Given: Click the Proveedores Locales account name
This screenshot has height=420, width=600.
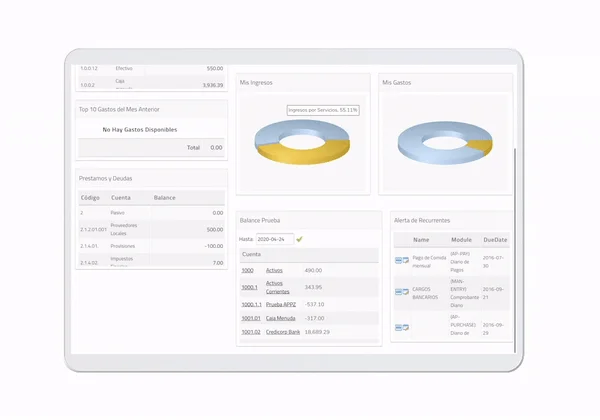Looking at the screenshot, I should point(124,230).
